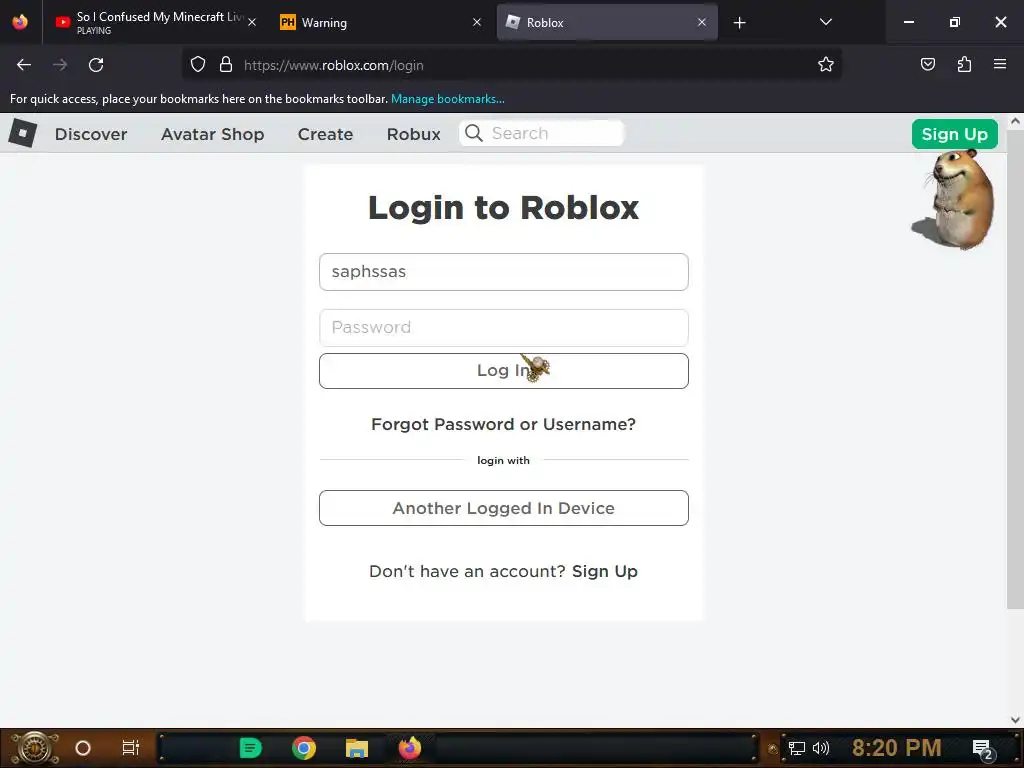The height and width of the screenshot is (768, 1024).
Task: Click the site security padlock icon
Action: [226, 65]
